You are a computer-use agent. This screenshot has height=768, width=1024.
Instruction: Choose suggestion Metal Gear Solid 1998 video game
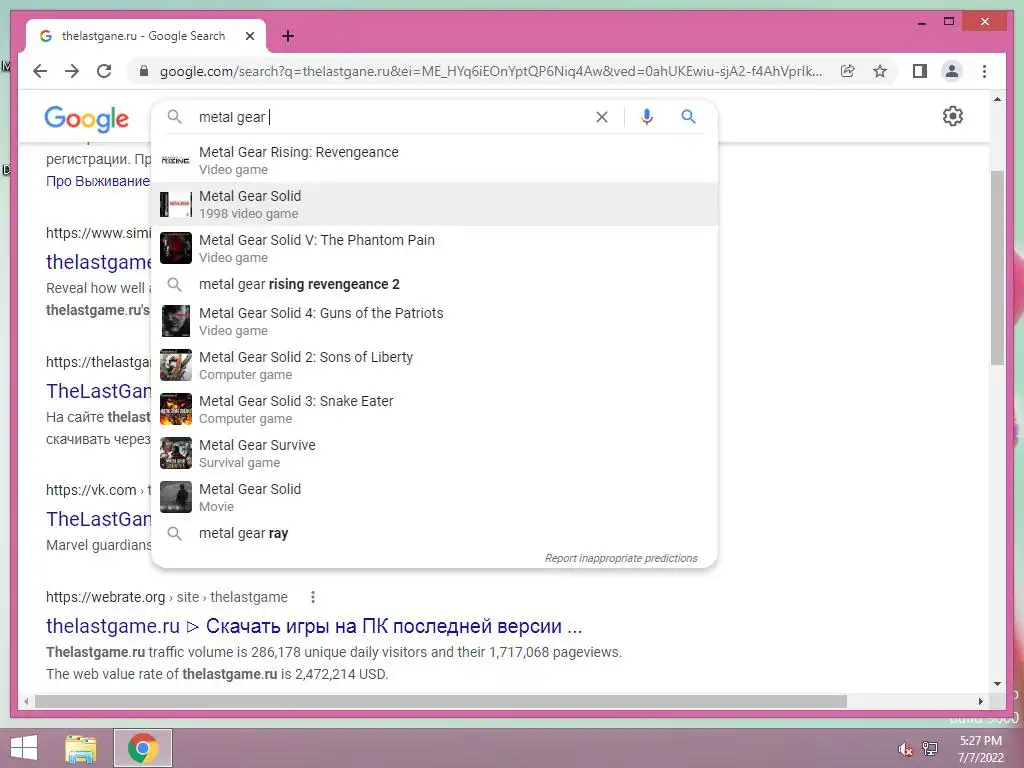(x=434, y=204)
